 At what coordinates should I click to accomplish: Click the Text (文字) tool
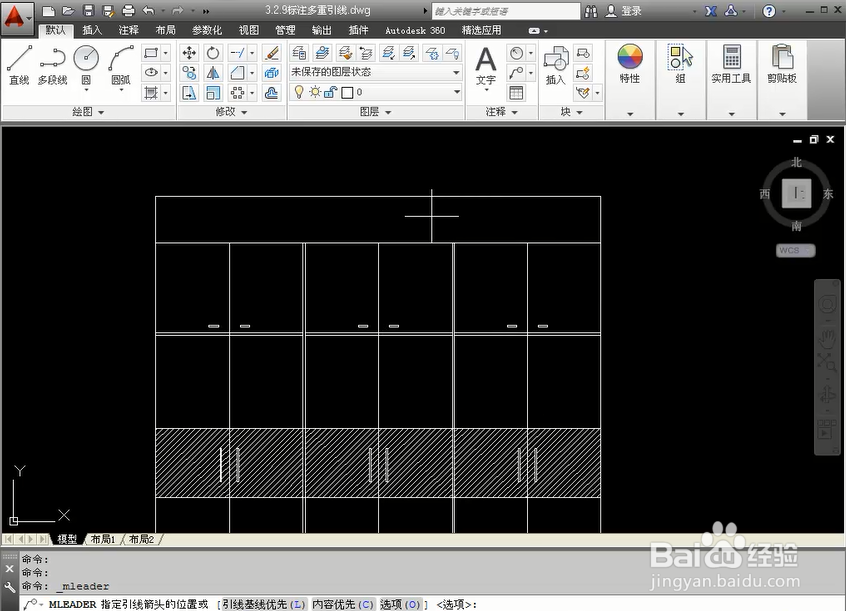[x=486, y=66]
